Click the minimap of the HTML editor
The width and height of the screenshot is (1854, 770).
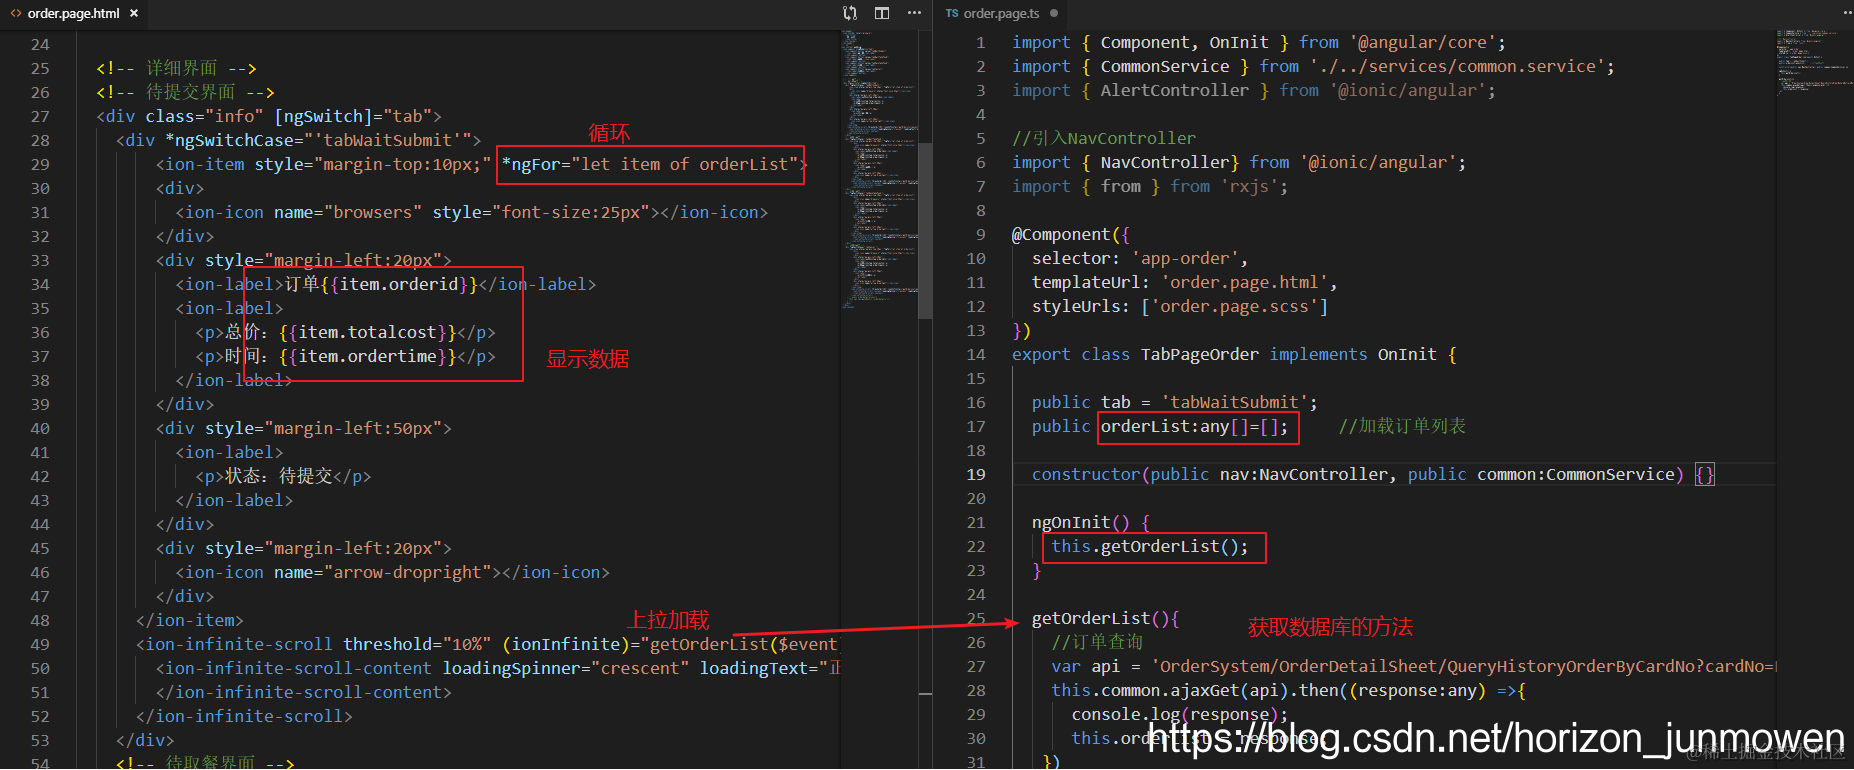pyautogui.click(x=880, y=170)
